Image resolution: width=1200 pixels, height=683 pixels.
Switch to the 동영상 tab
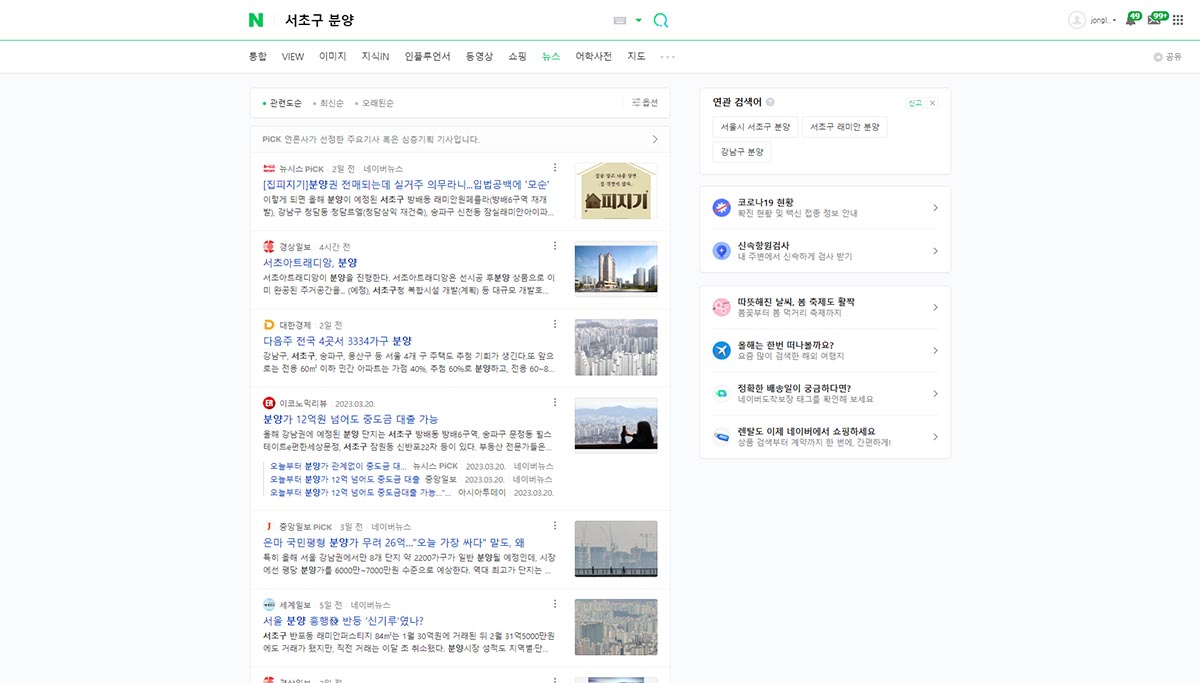tap(479, 57)
